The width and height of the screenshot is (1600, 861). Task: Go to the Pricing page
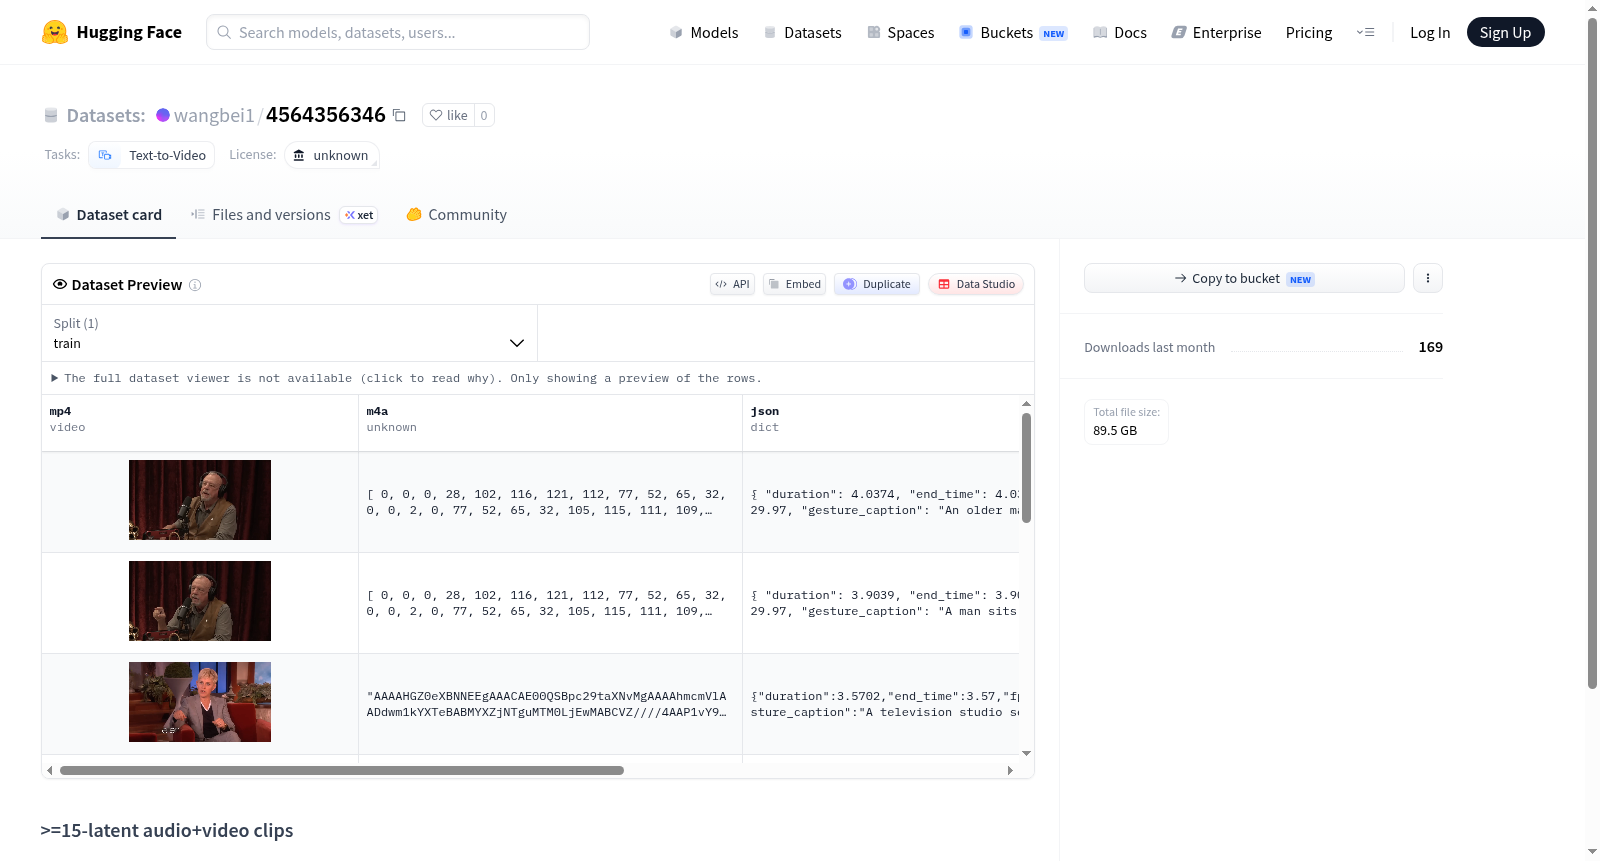click(1309, 32)
